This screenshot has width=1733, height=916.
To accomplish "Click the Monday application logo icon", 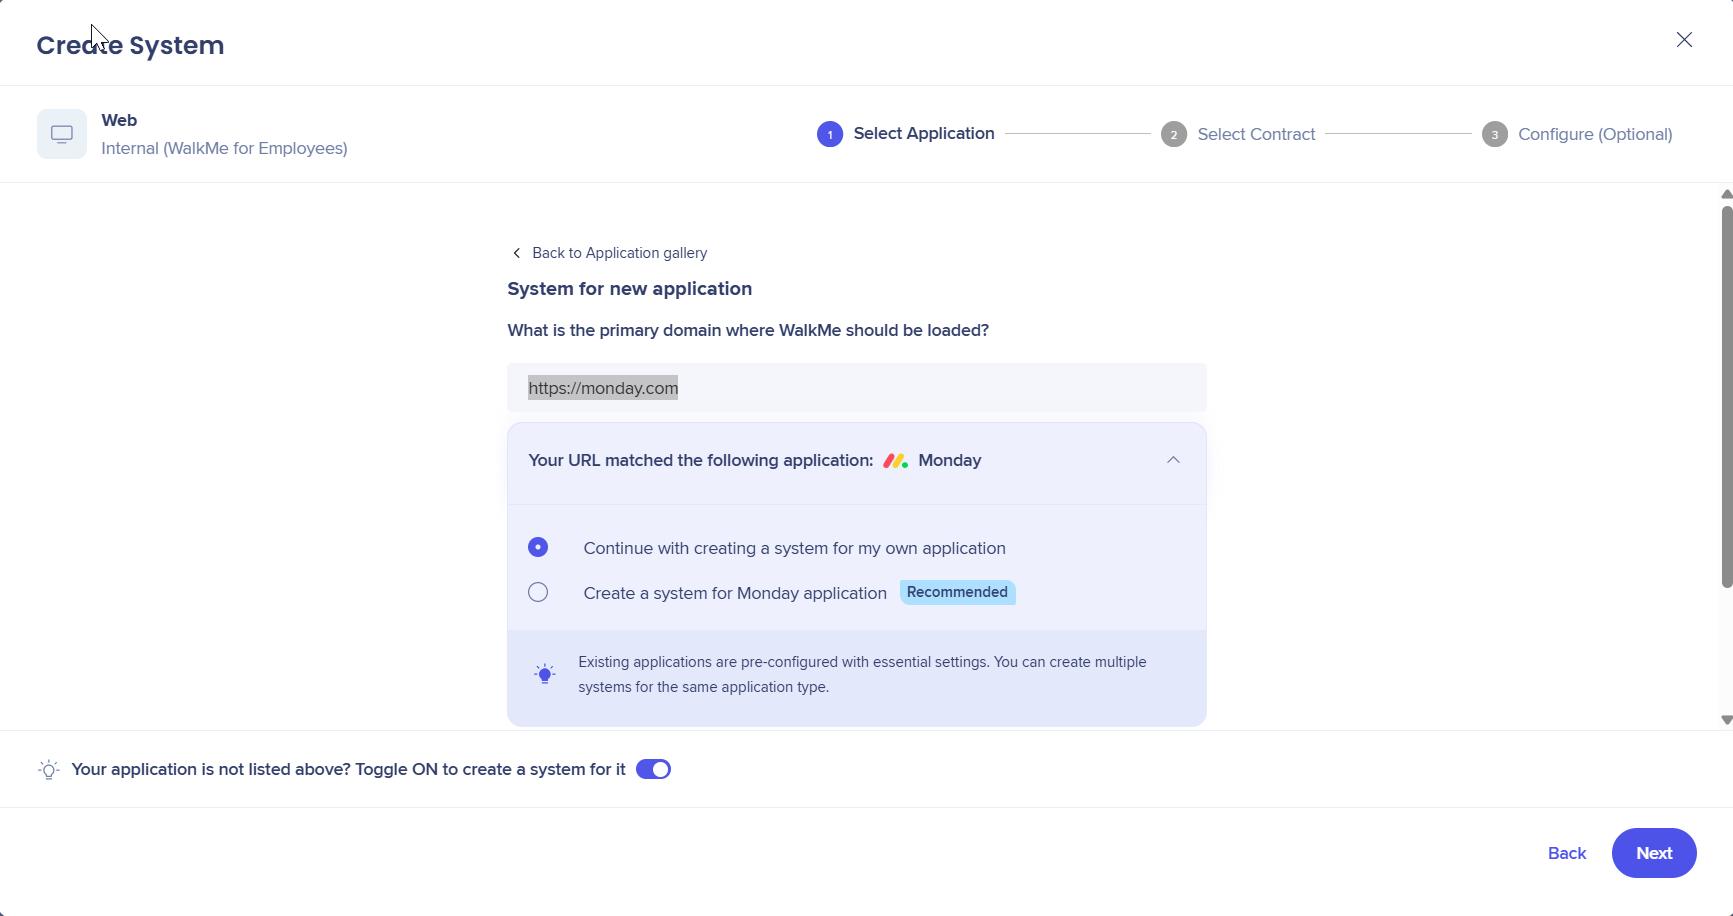I will click(895, 461).
